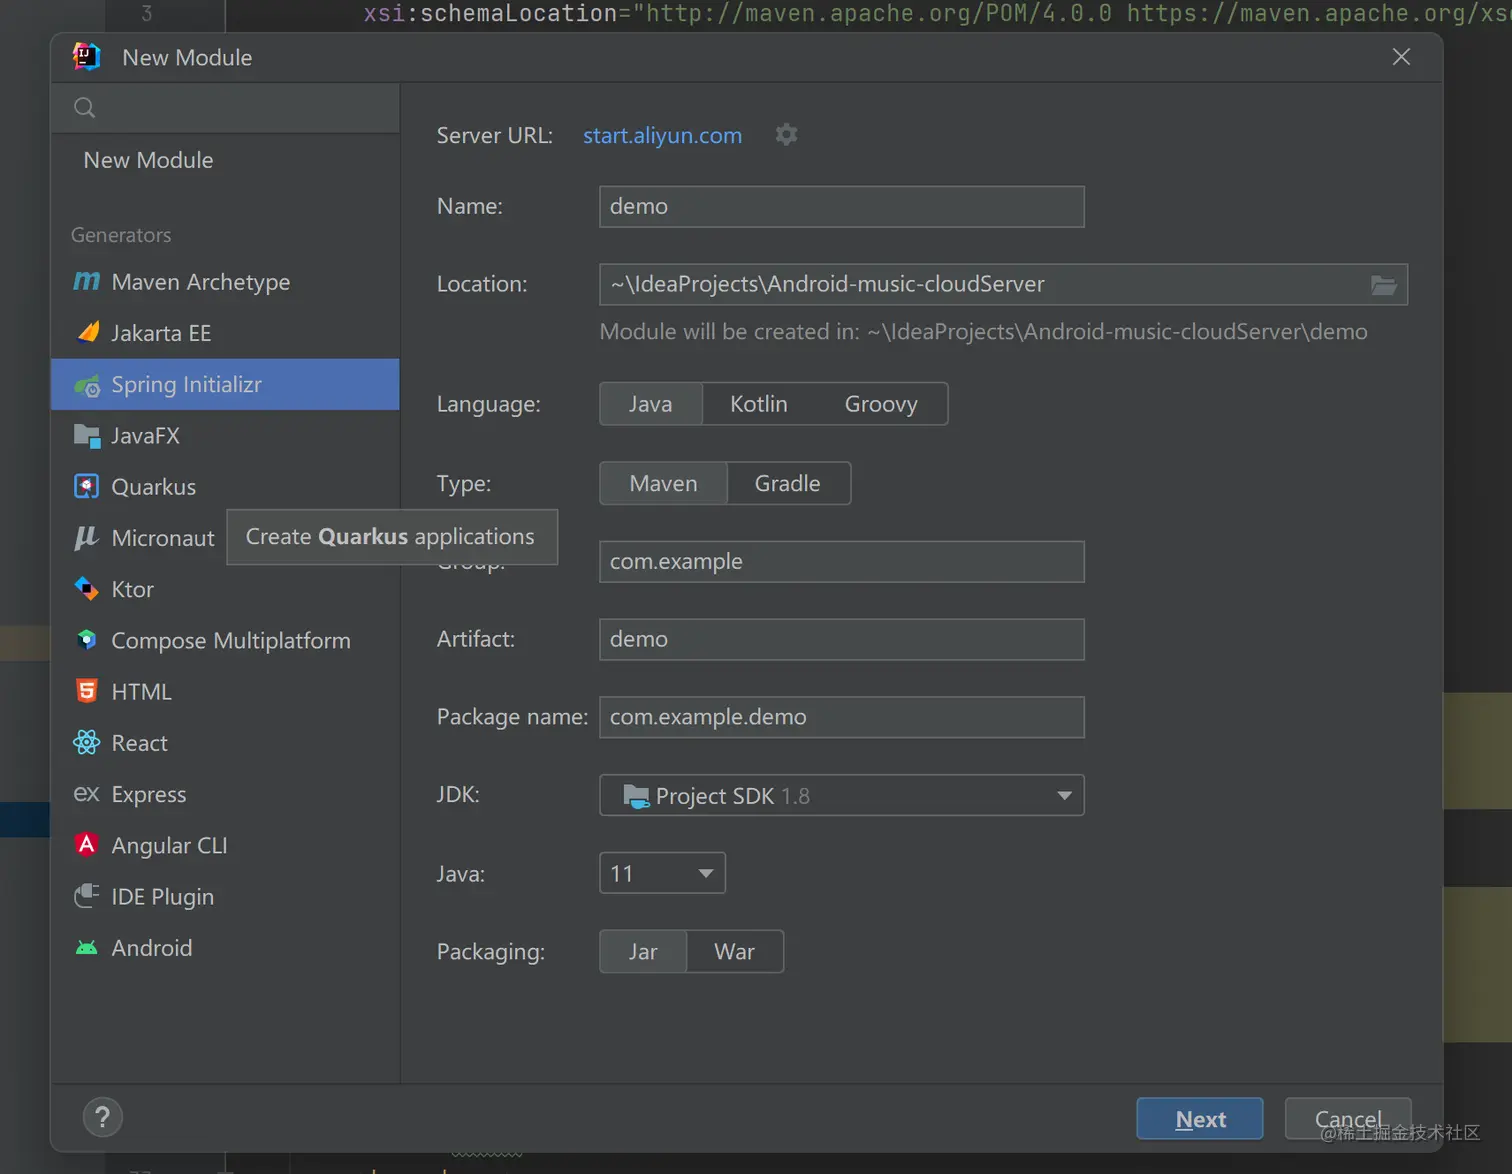Select the Spring Initializr generator
This screenshot has width=1512, height=1174.
(225, 385)
